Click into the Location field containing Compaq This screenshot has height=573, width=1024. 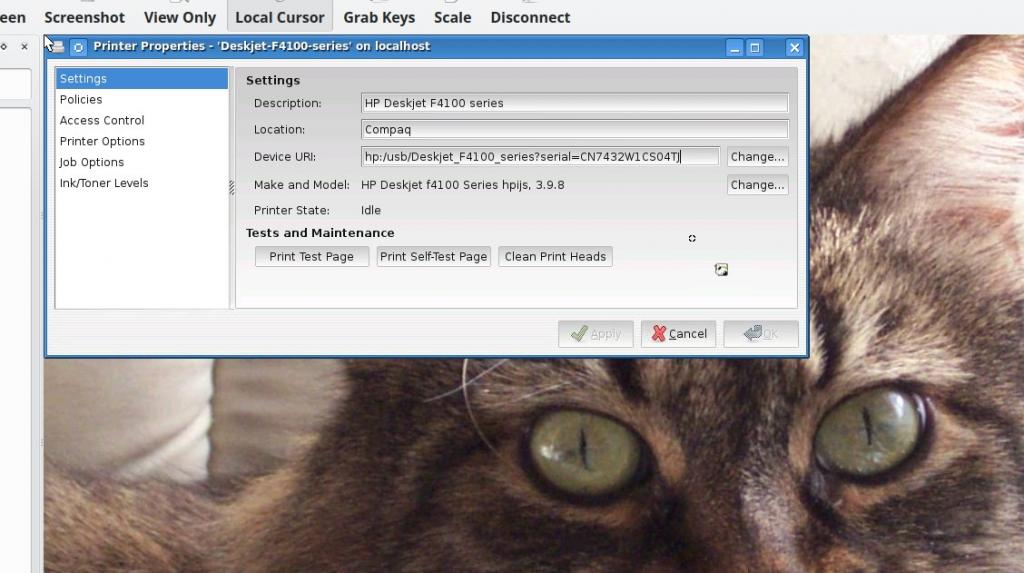[x=575, y=129]
